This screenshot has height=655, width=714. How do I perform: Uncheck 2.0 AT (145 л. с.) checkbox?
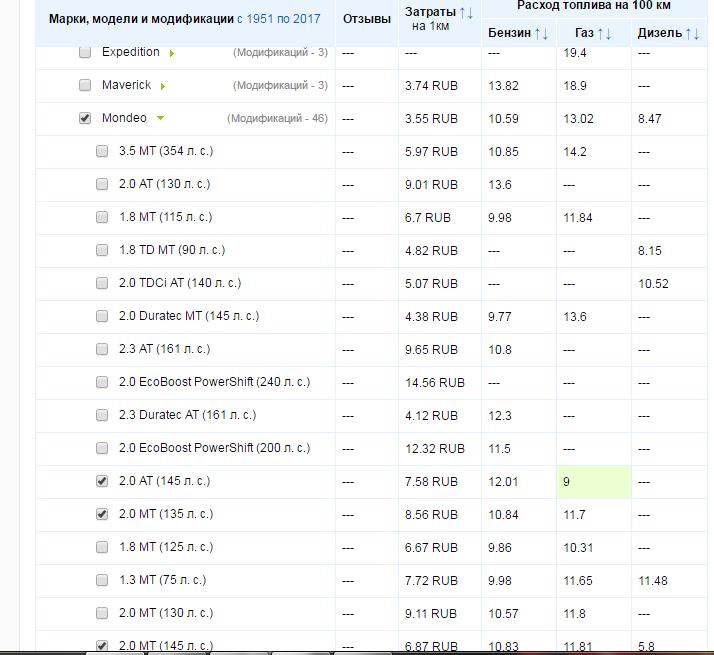[102, 481]
